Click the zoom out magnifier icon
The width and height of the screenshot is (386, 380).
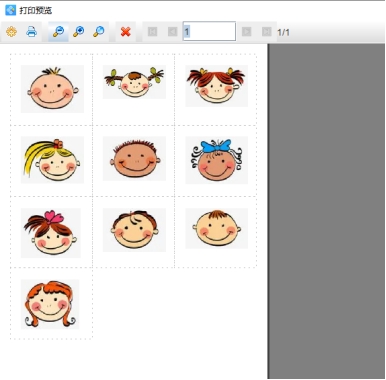coord(58,32)
